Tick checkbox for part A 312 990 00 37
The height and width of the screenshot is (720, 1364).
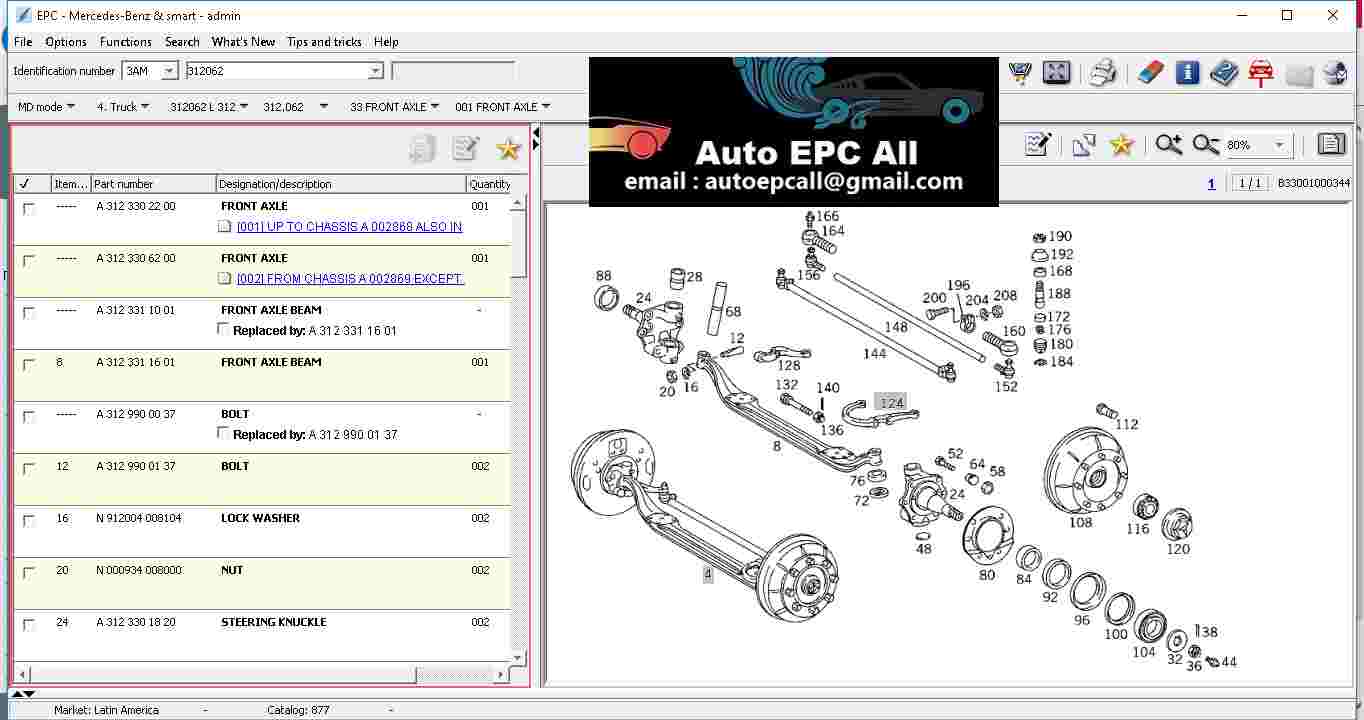[x=29, y=417]
